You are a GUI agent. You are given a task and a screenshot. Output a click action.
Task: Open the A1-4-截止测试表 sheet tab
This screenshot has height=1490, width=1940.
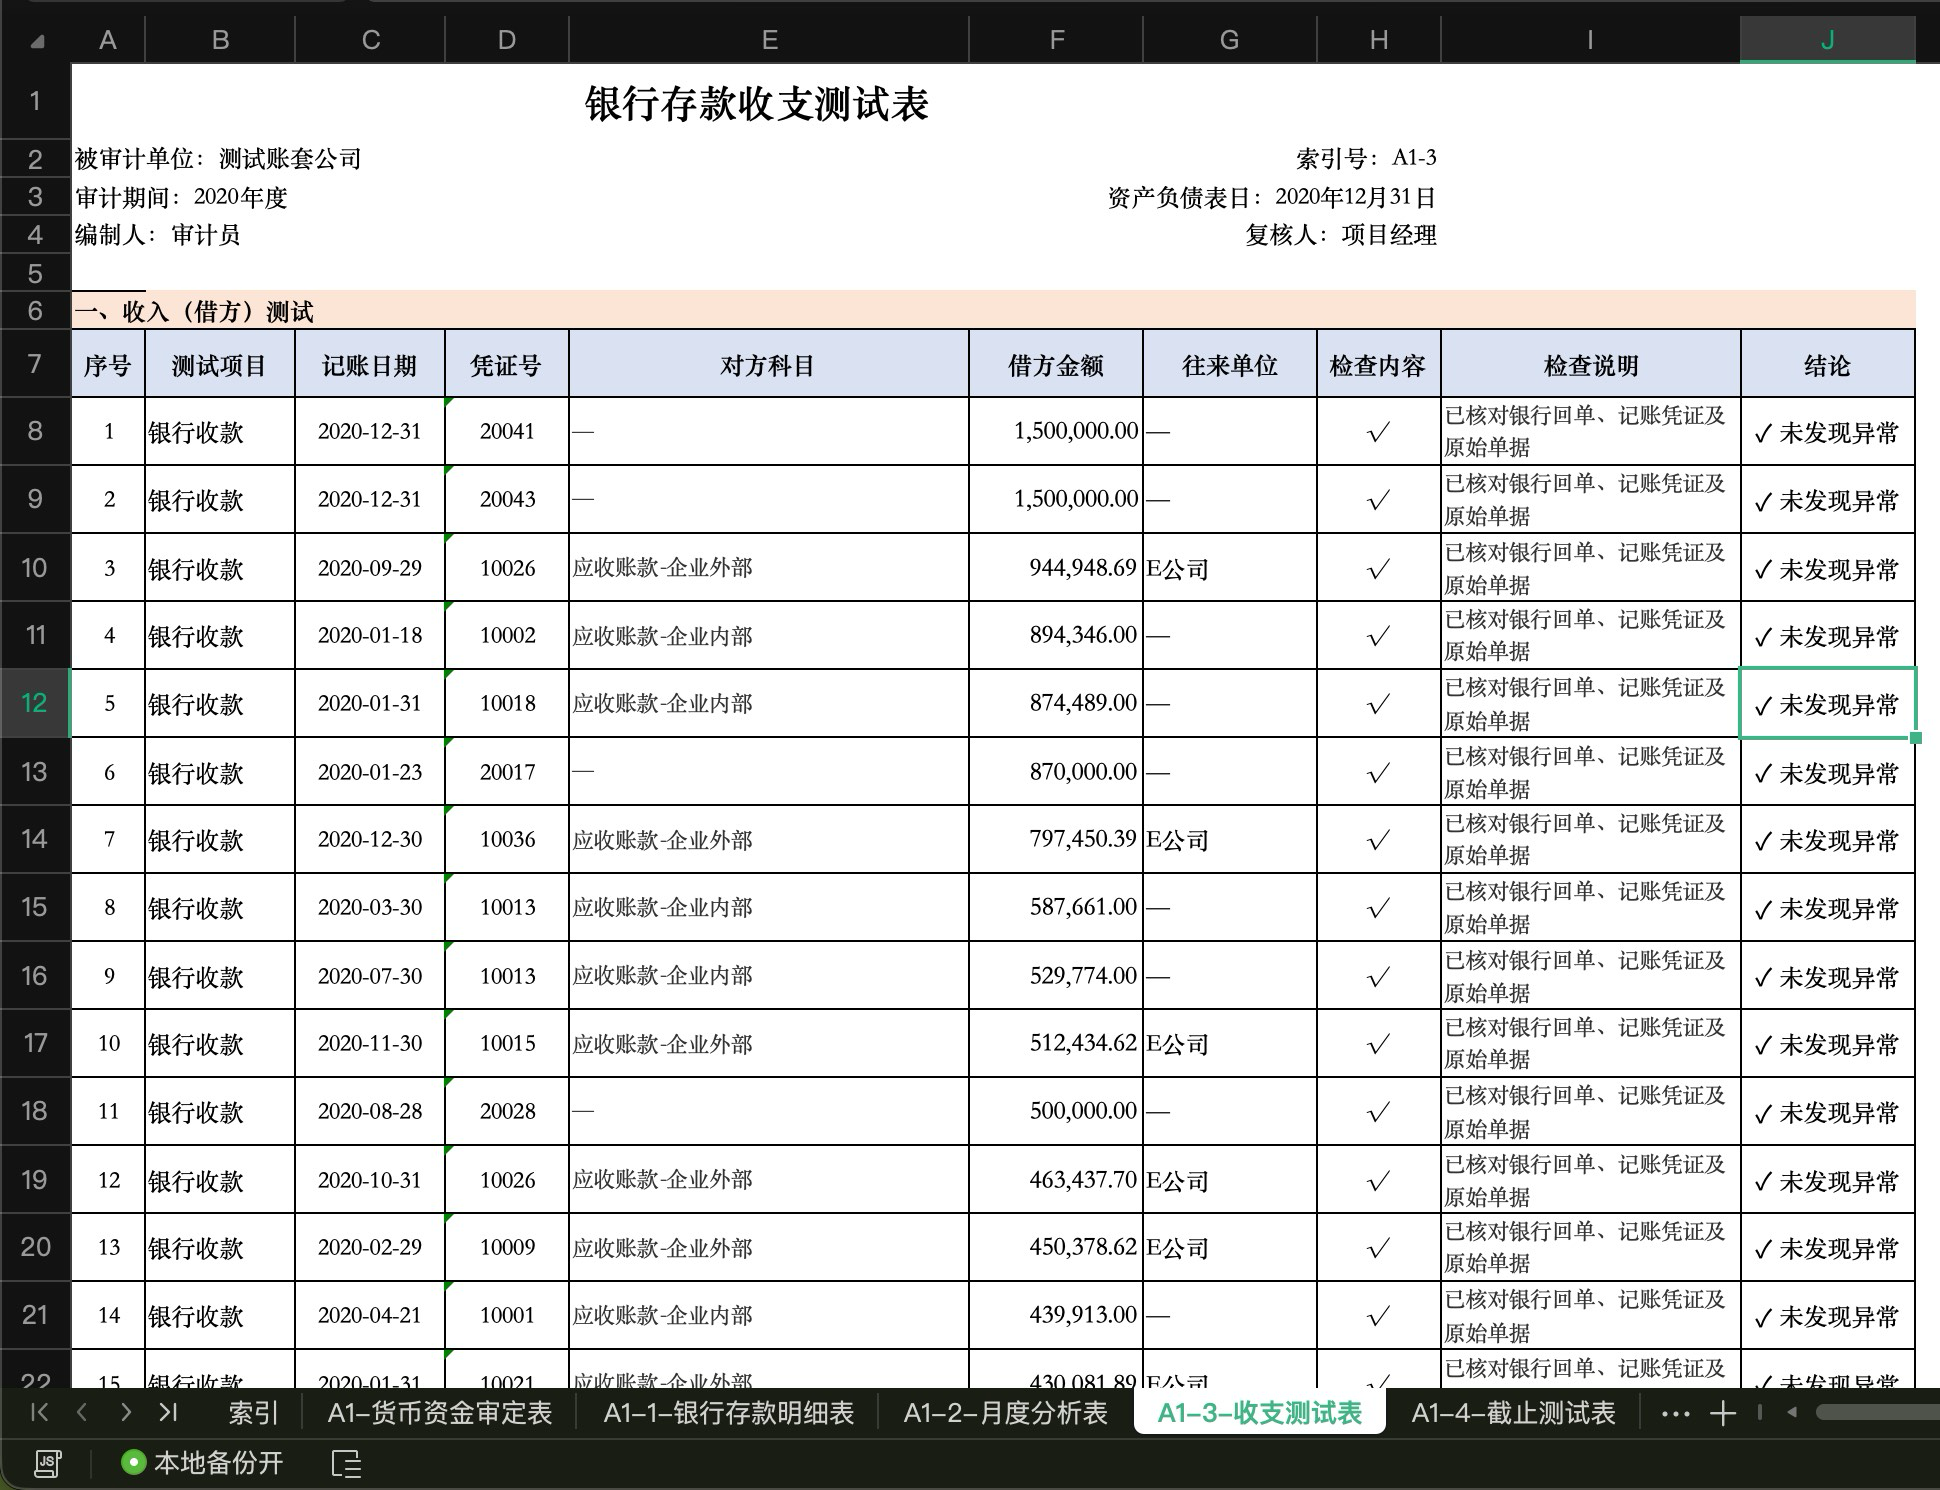1514,1413
